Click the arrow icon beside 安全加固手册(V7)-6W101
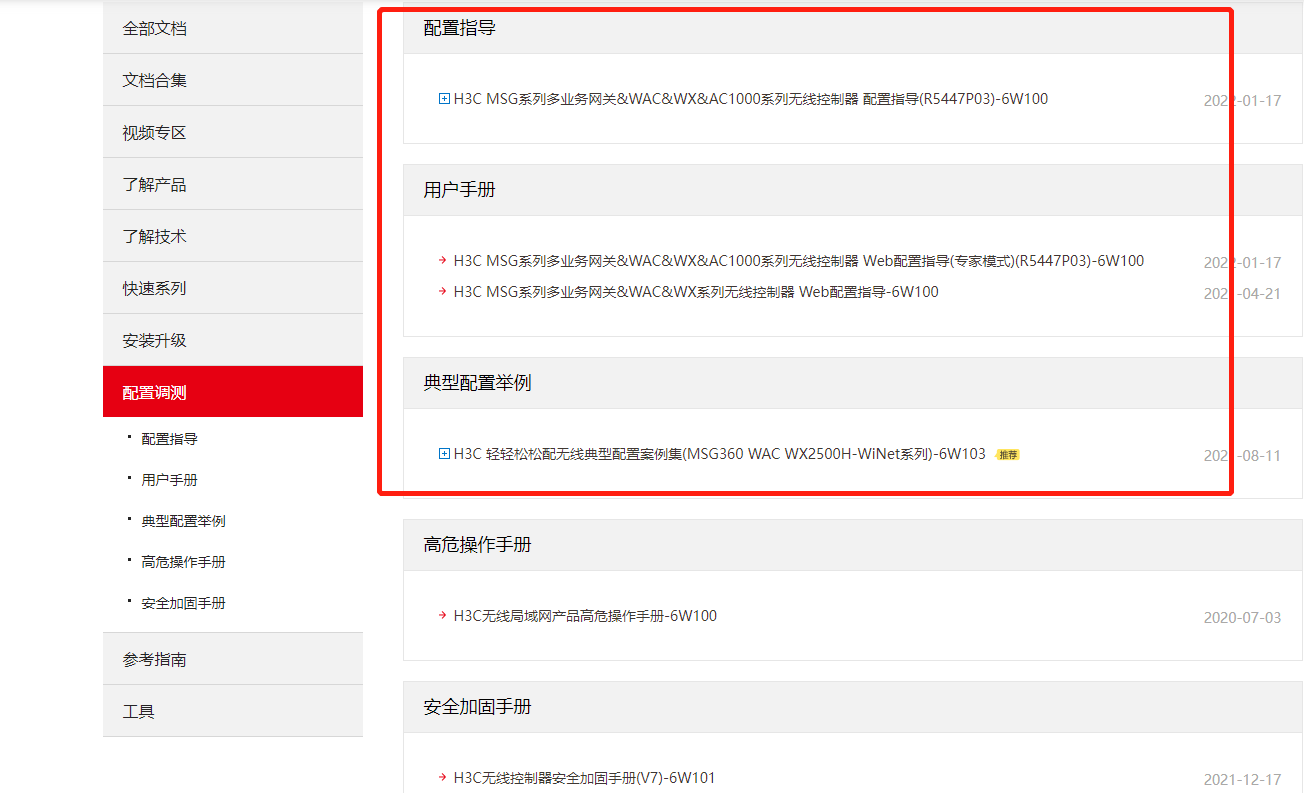Viewport: 1304px width, 793px height. (443, 778)
